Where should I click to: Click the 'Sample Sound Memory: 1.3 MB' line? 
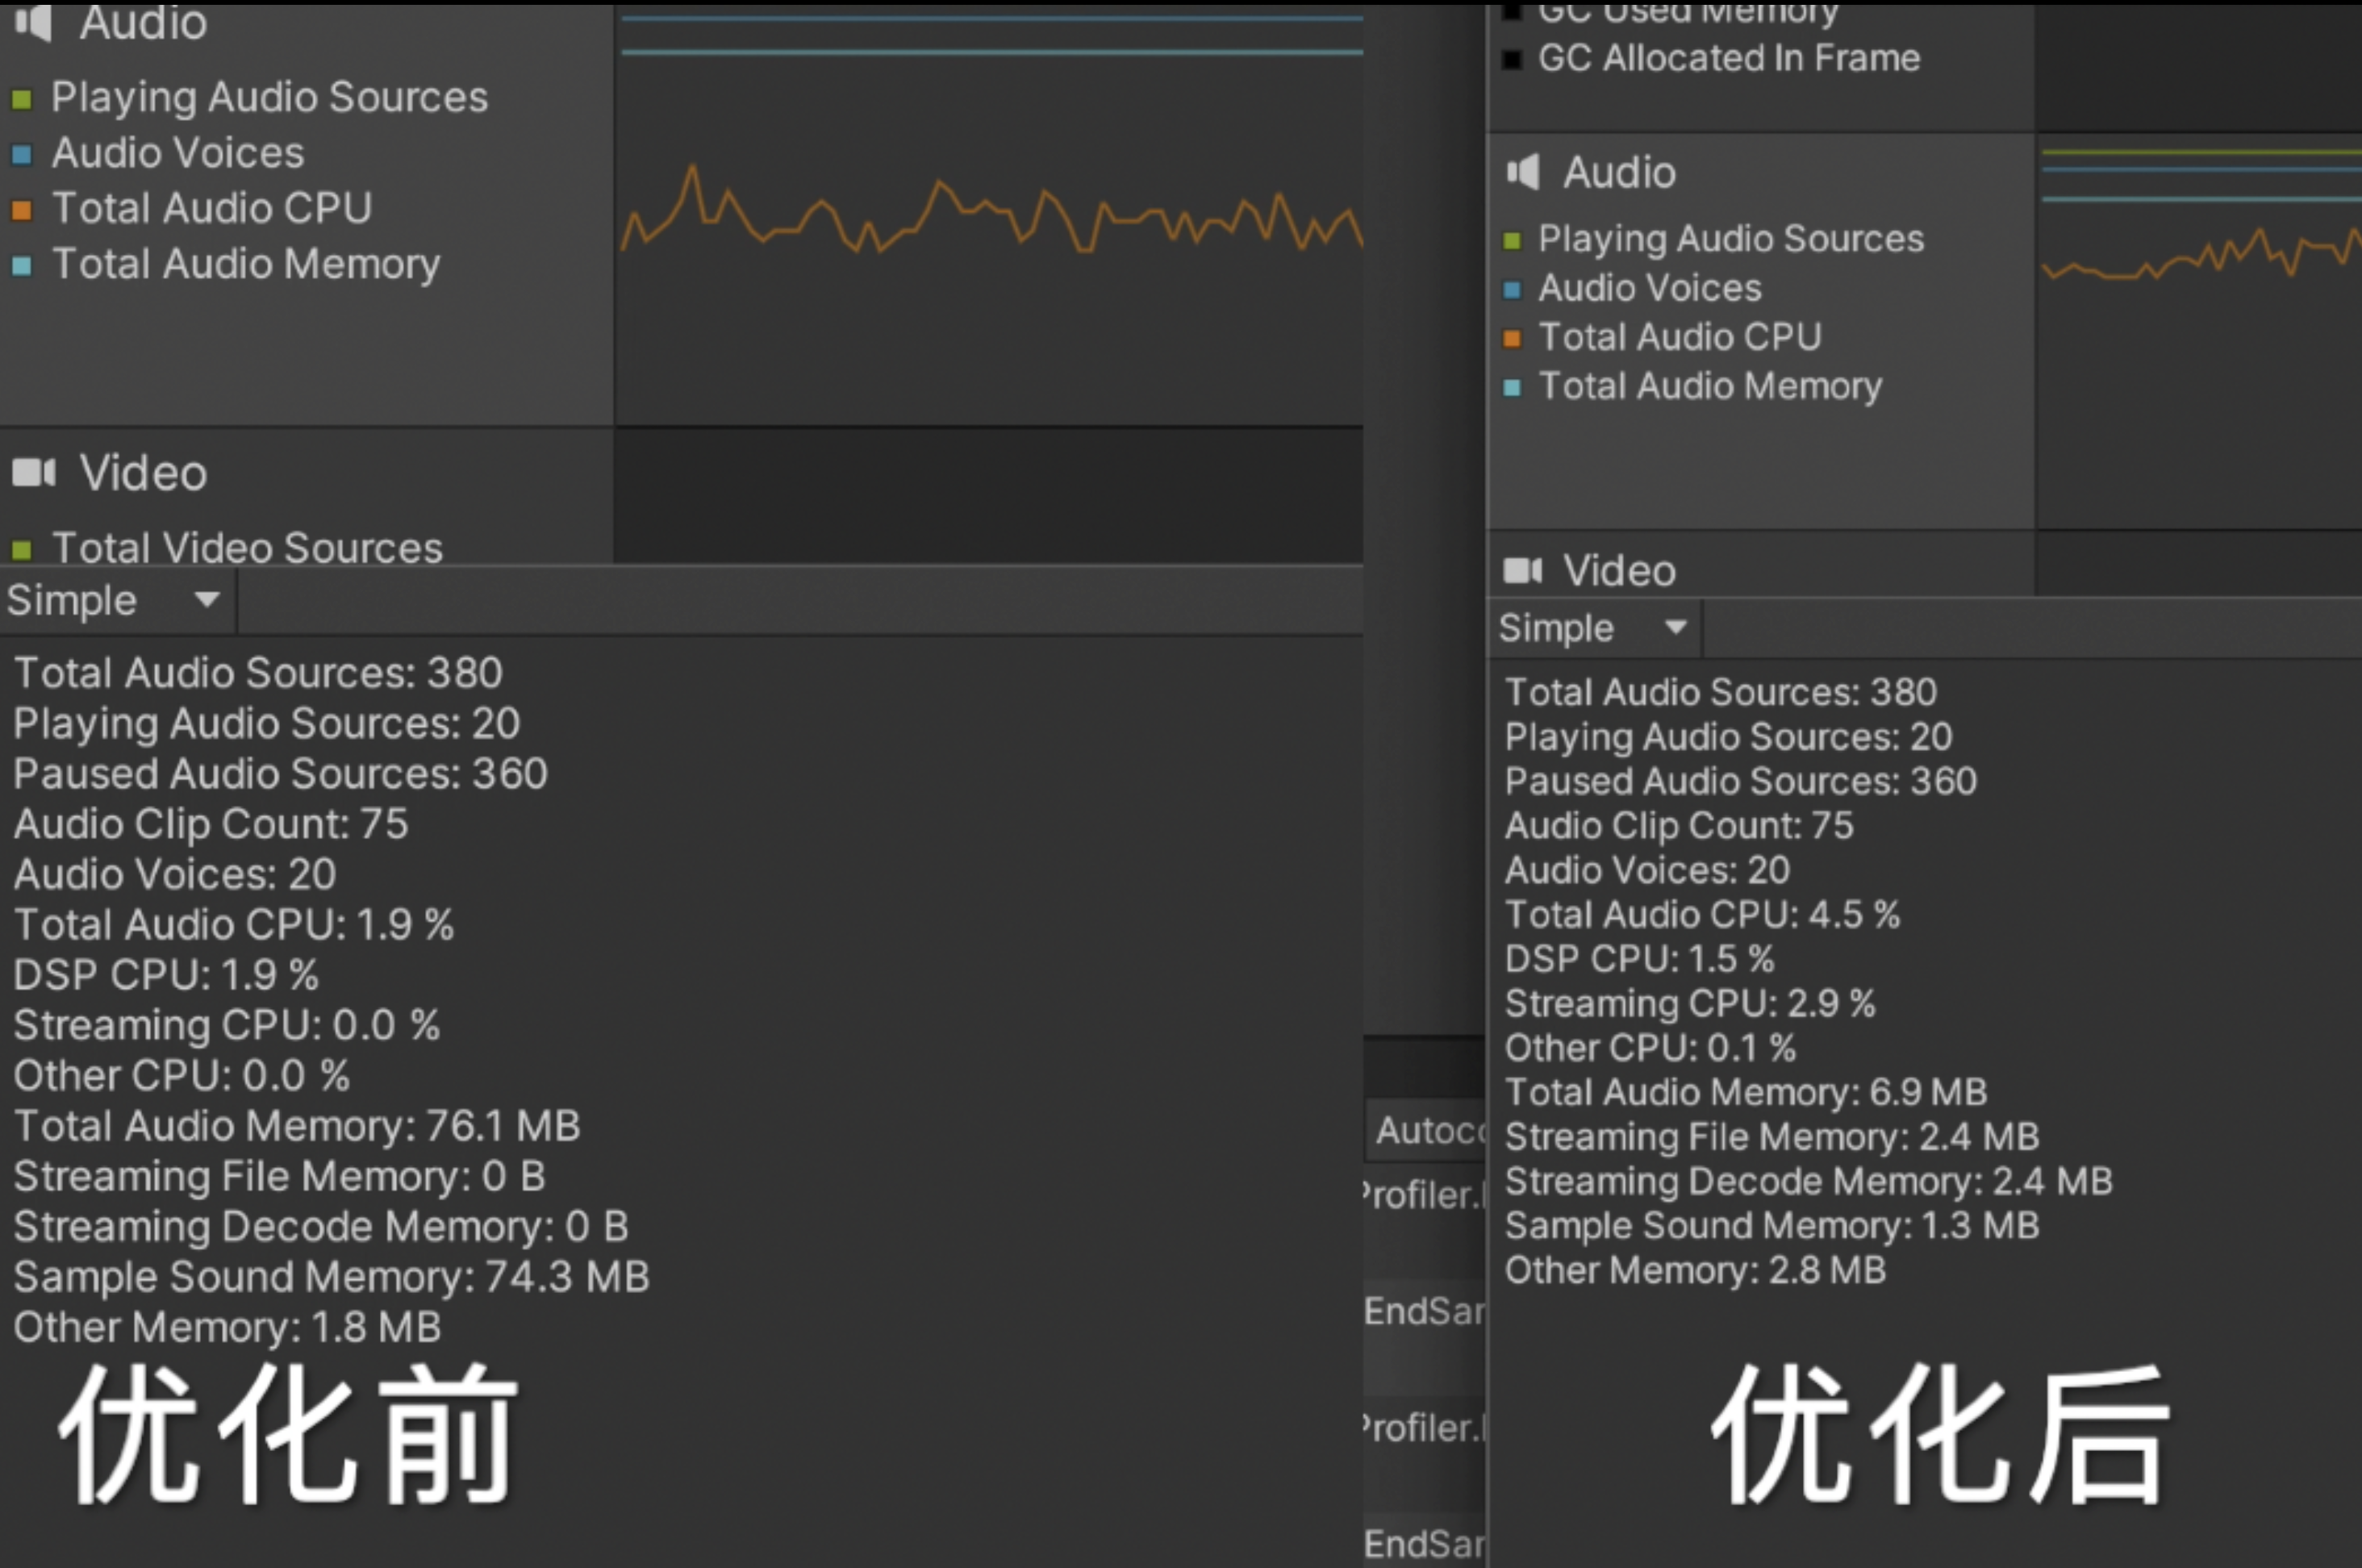pyautogui.click(x=1773, y=1226)
